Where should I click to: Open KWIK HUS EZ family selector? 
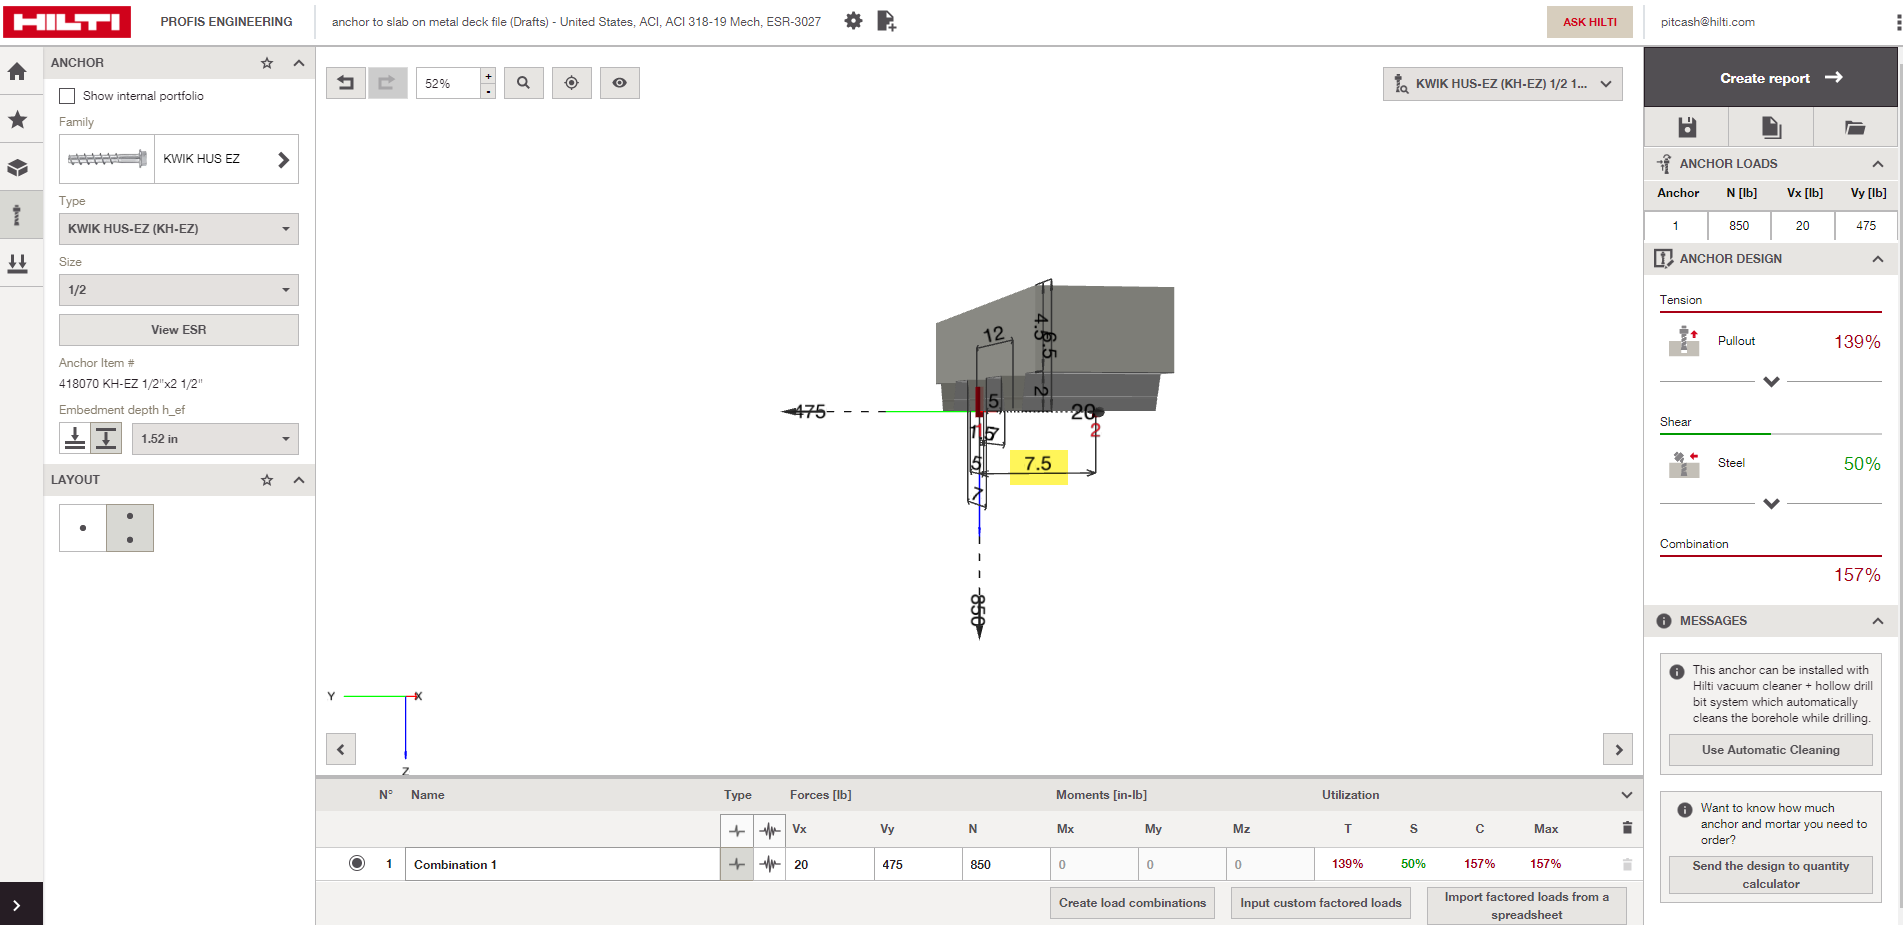pos(283,159)
